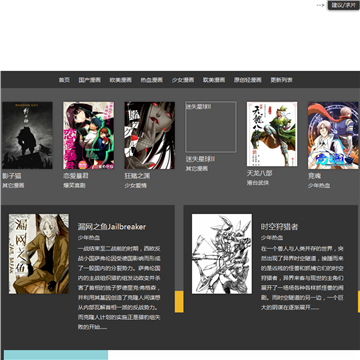The height and width of the screenshot is (360, 360).
Task: Open the 耽美漫画 navigation item
Action: [x=214, y=80]
